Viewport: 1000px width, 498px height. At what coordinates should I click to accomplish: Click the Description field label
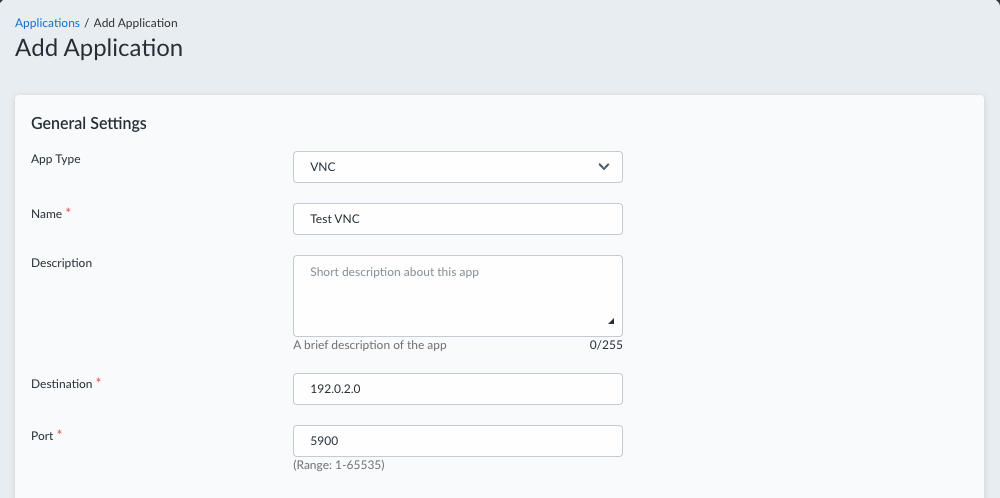(62, 263)
